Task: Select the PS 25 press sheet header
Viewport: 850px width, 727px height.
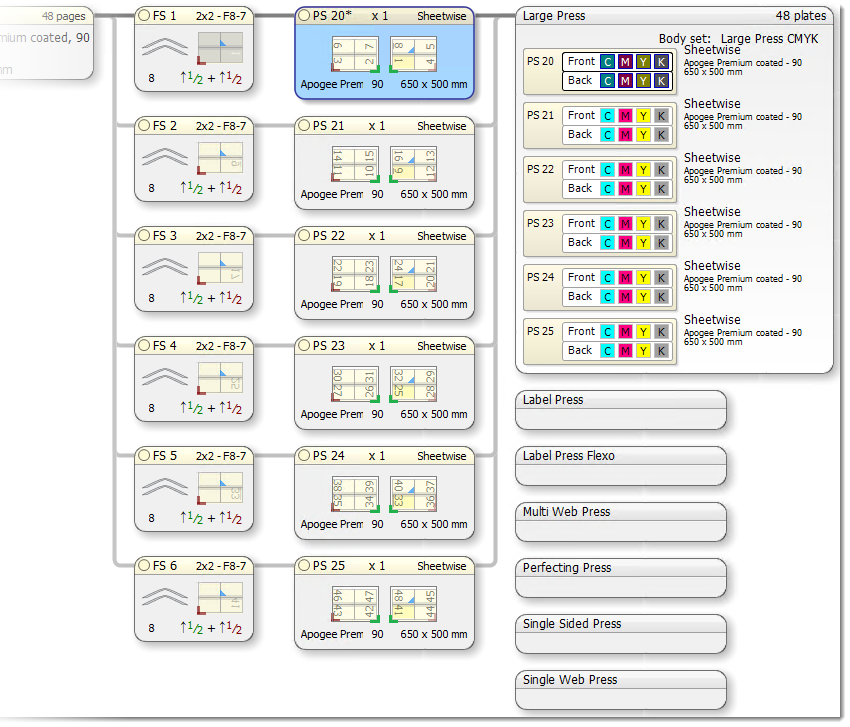Action: click(384, 566)
